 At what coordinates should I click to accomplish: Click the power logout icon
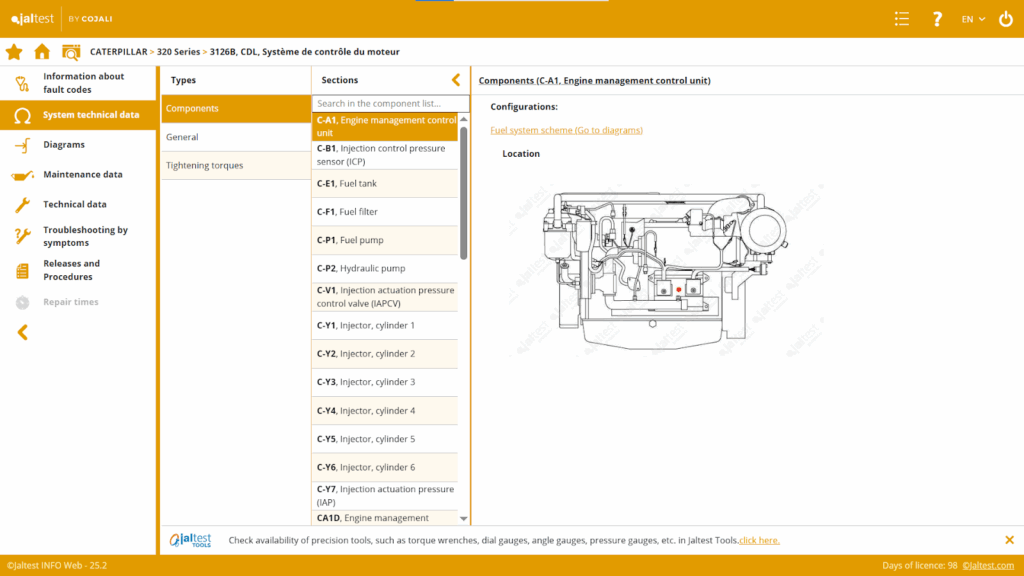(1005, 19)
